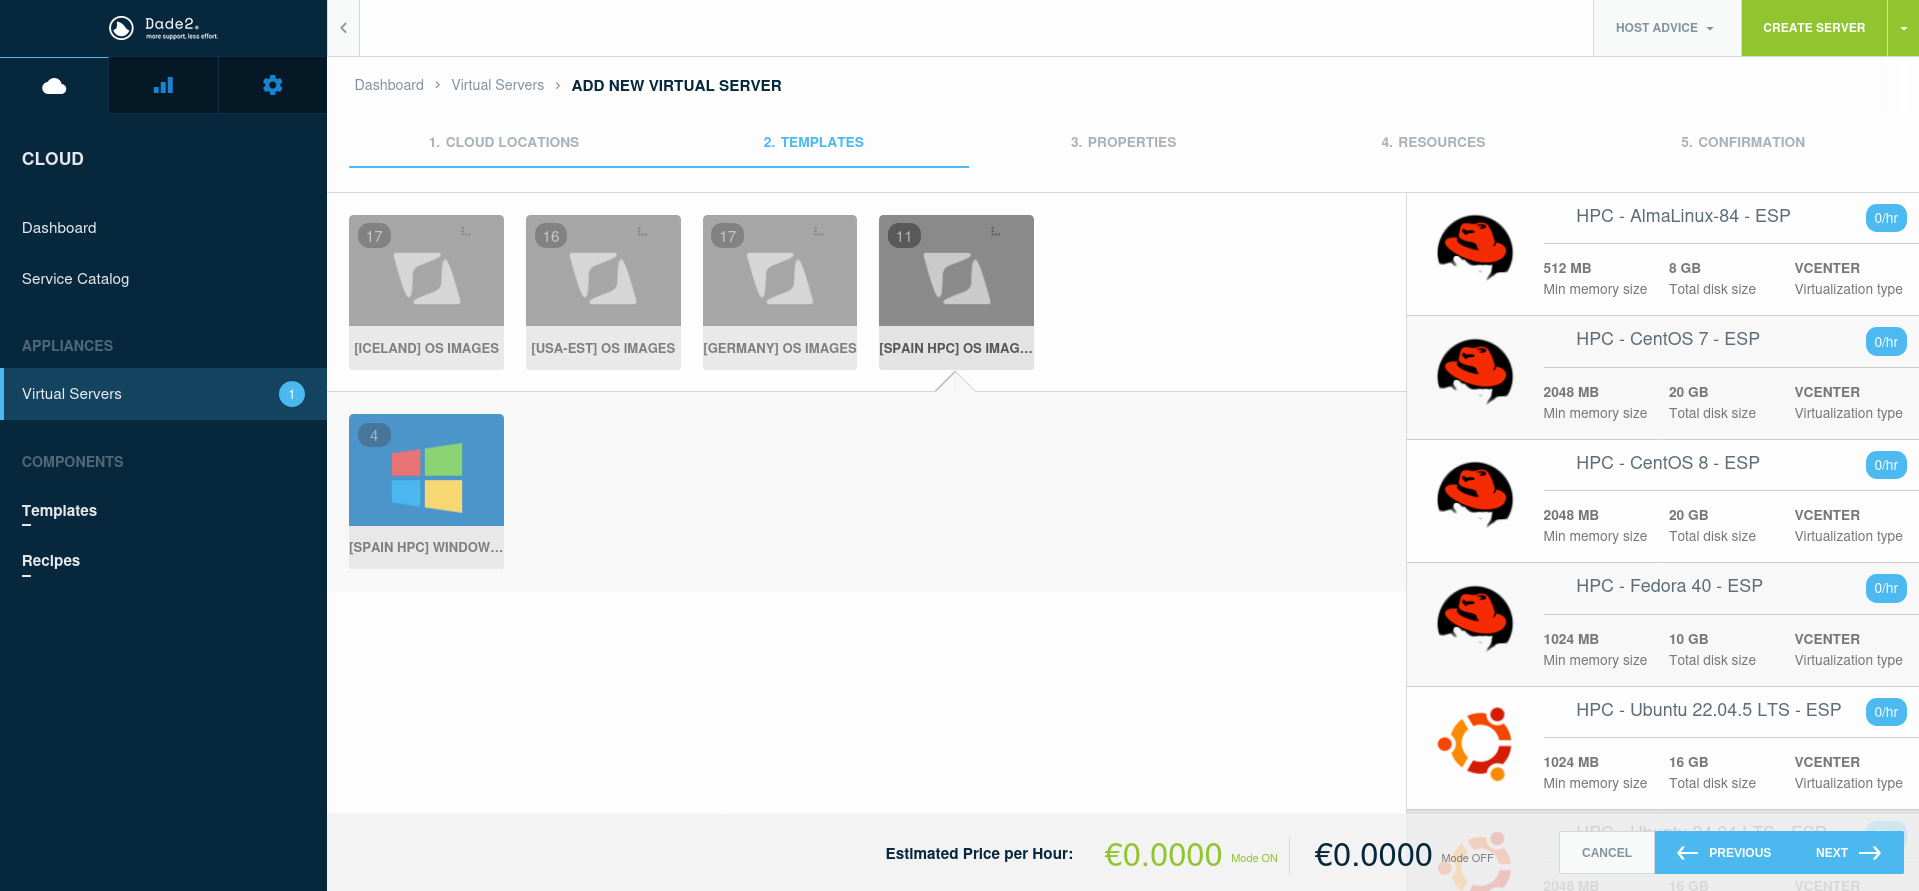Click the AlmaLinux-84 red hat icon

click(x=1474, y=247)
